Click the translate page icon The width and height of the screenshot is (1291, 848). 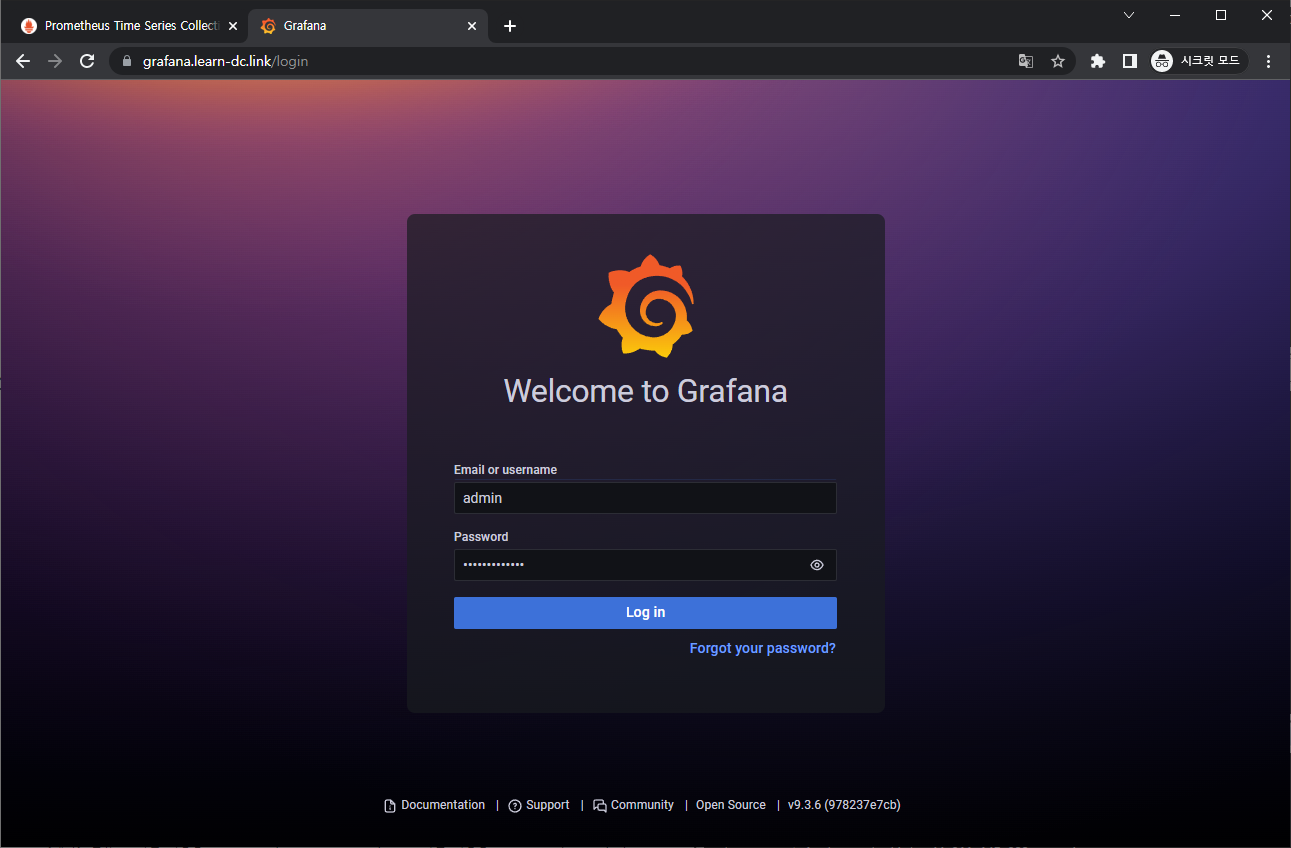[x=1025, y=61]
